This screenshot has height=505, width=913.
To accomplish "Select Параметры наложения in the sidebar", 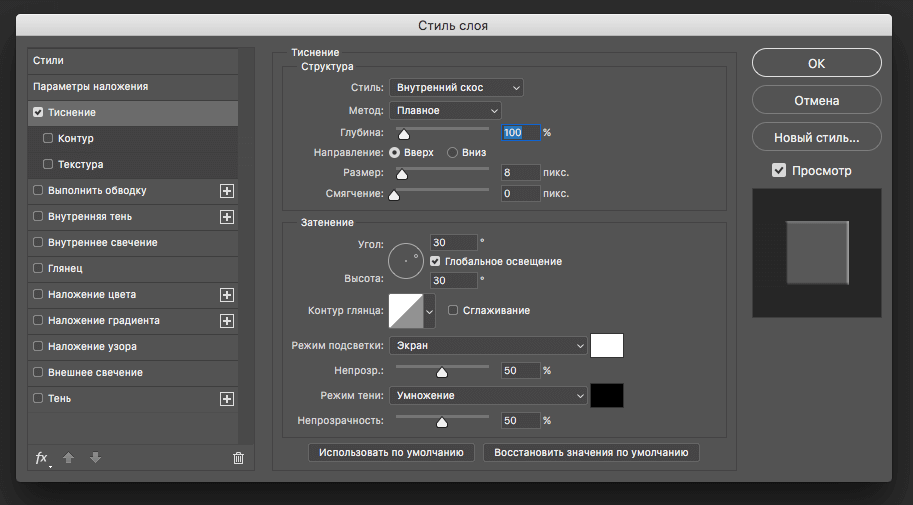I will pos(90,87).
